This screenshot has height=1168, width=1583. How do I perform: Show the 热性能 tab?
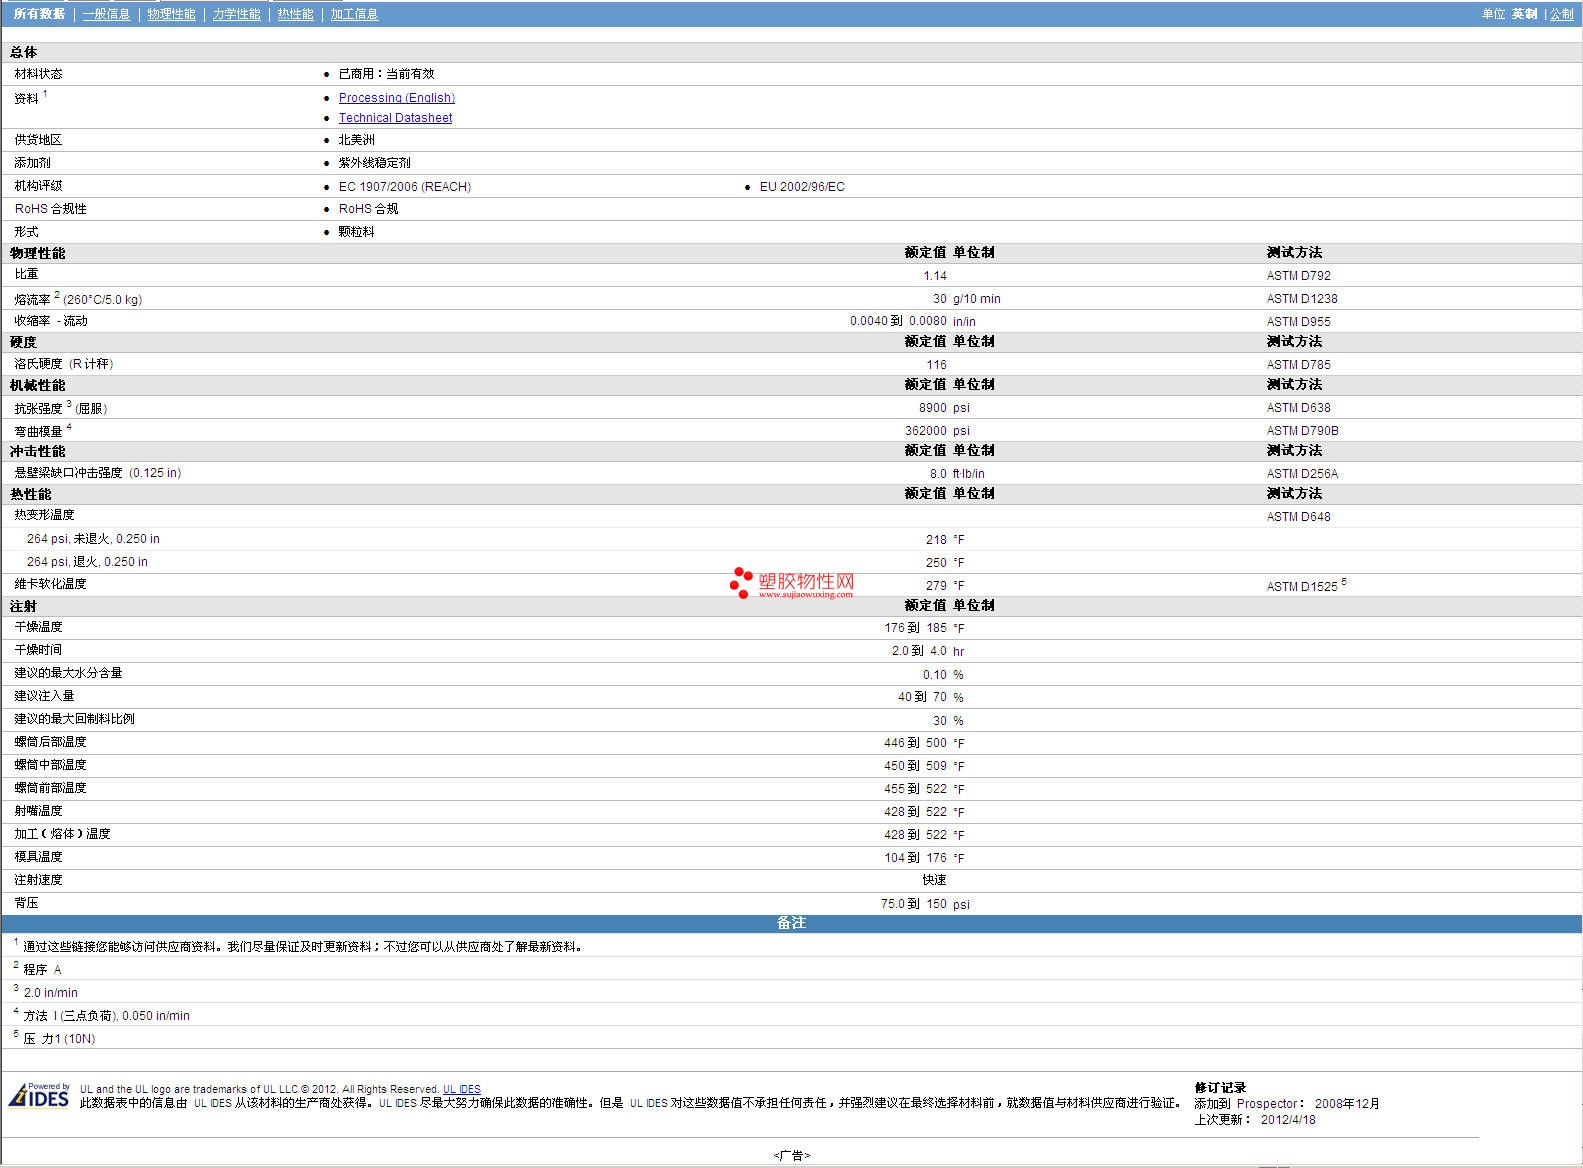(x=295, y=14)
